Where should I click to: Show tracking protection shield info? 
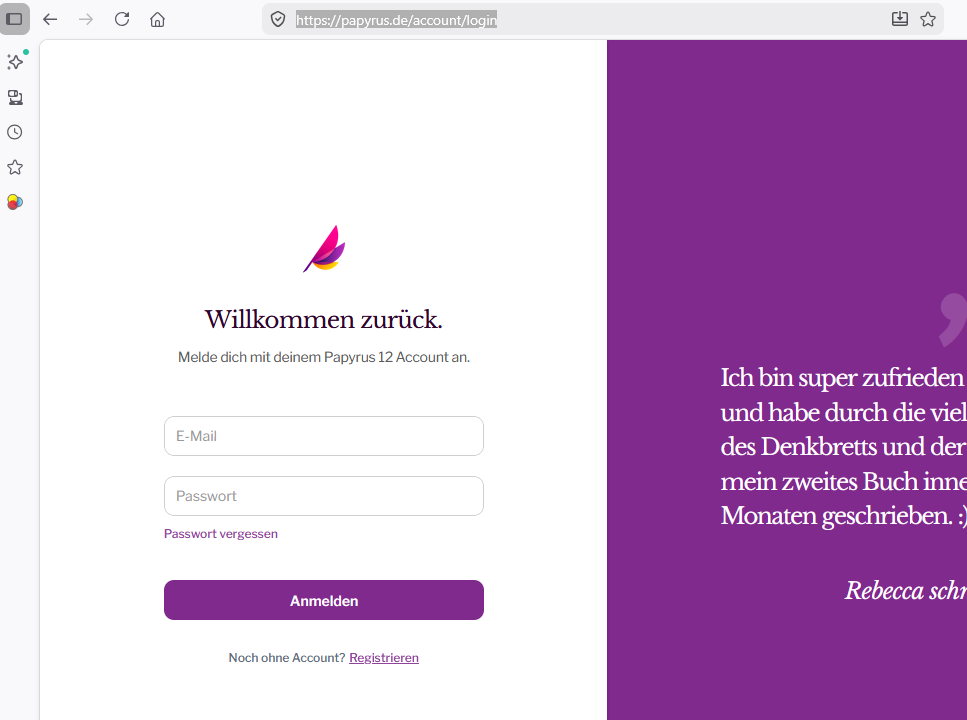tap(279, 19)
